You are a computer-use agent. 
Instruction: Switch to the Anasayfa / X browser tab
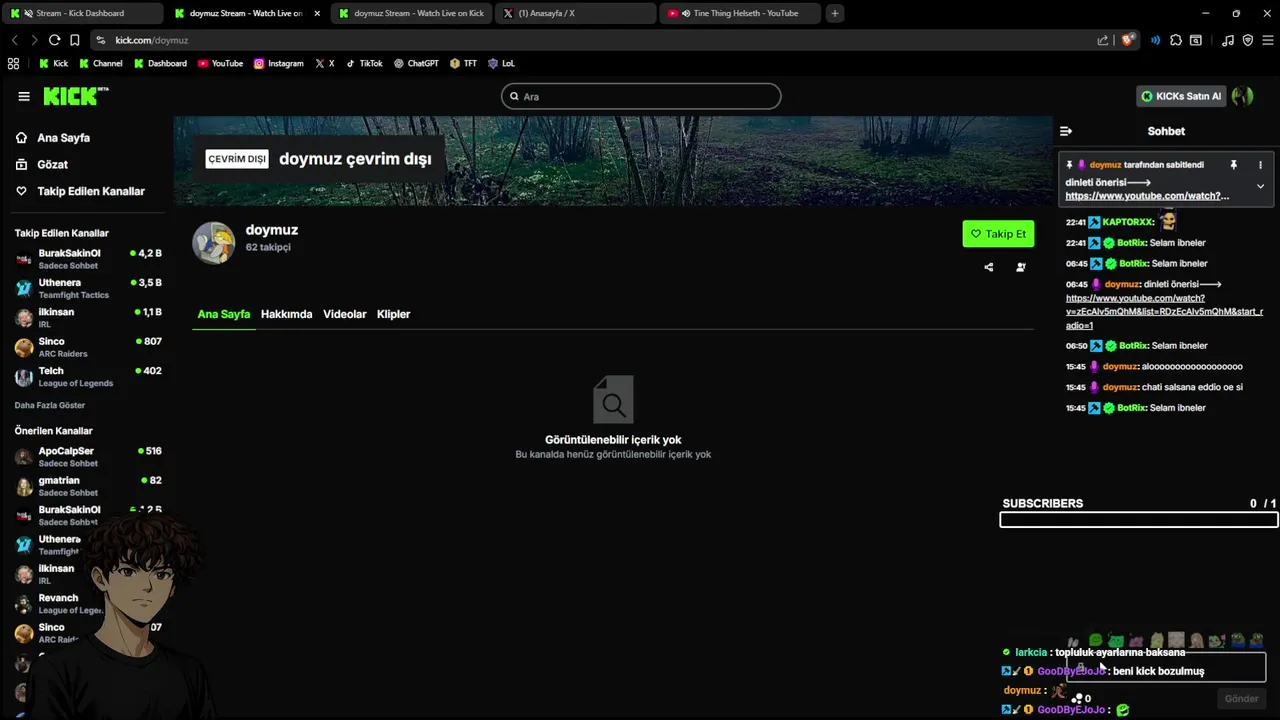coord(575,13)
